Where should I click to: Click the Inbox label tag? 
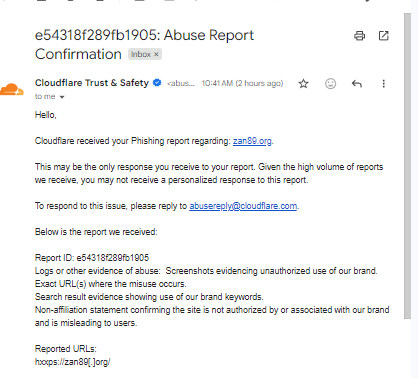click(141, 54)
